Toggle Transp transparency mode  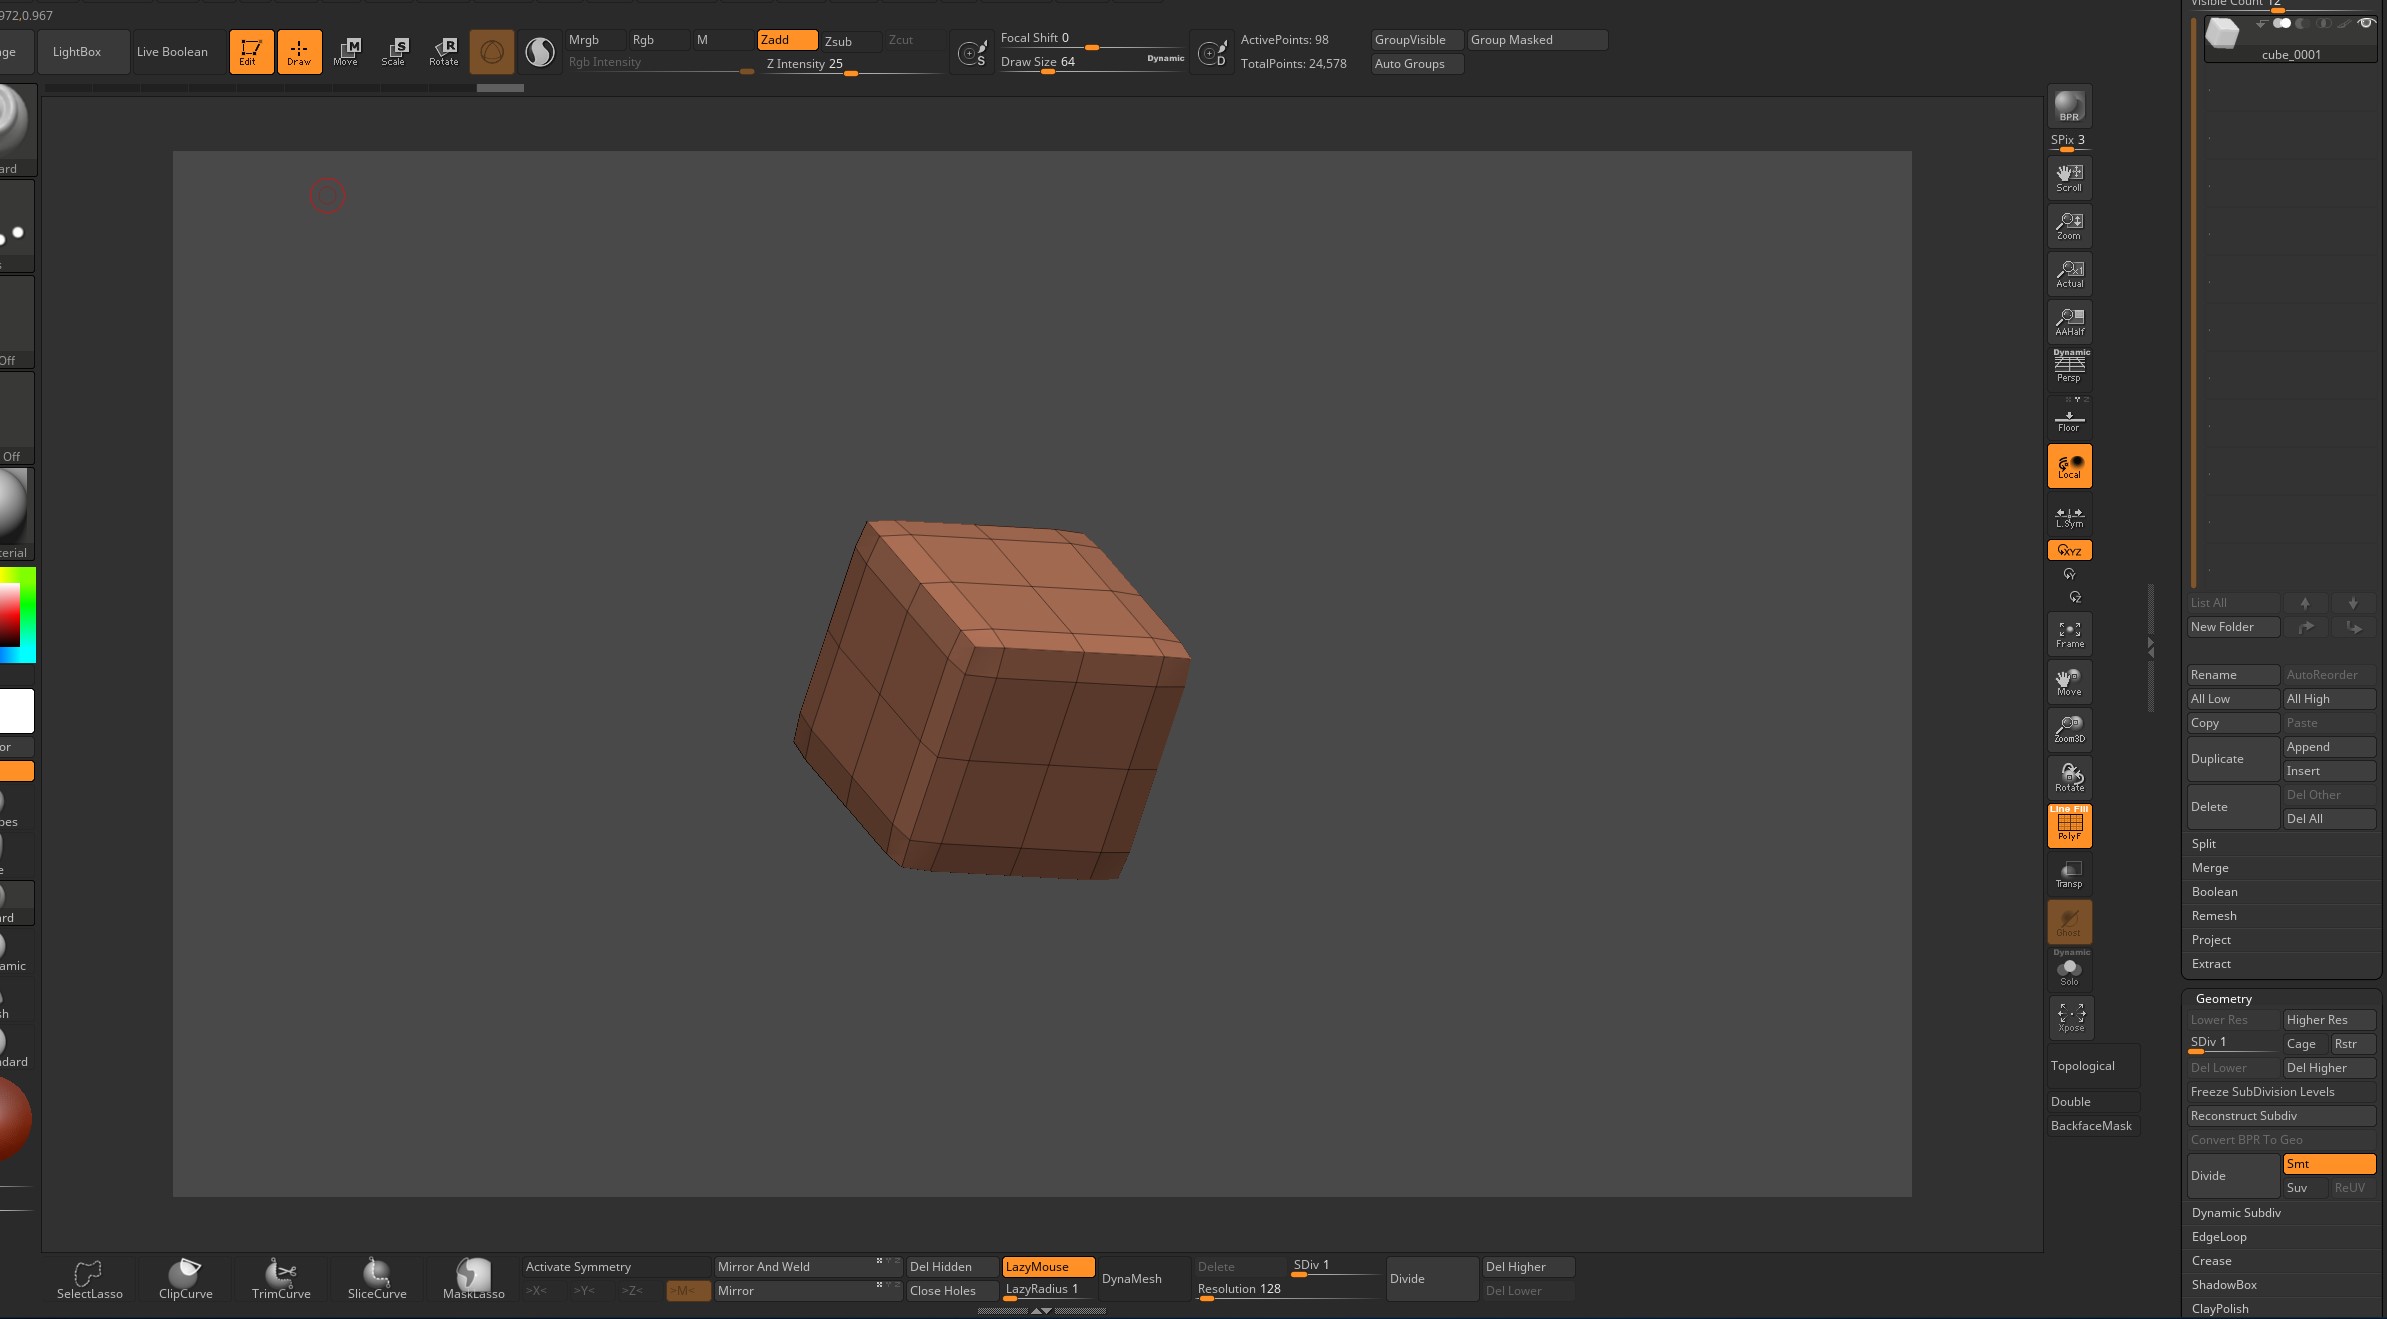coord(2069,874)
